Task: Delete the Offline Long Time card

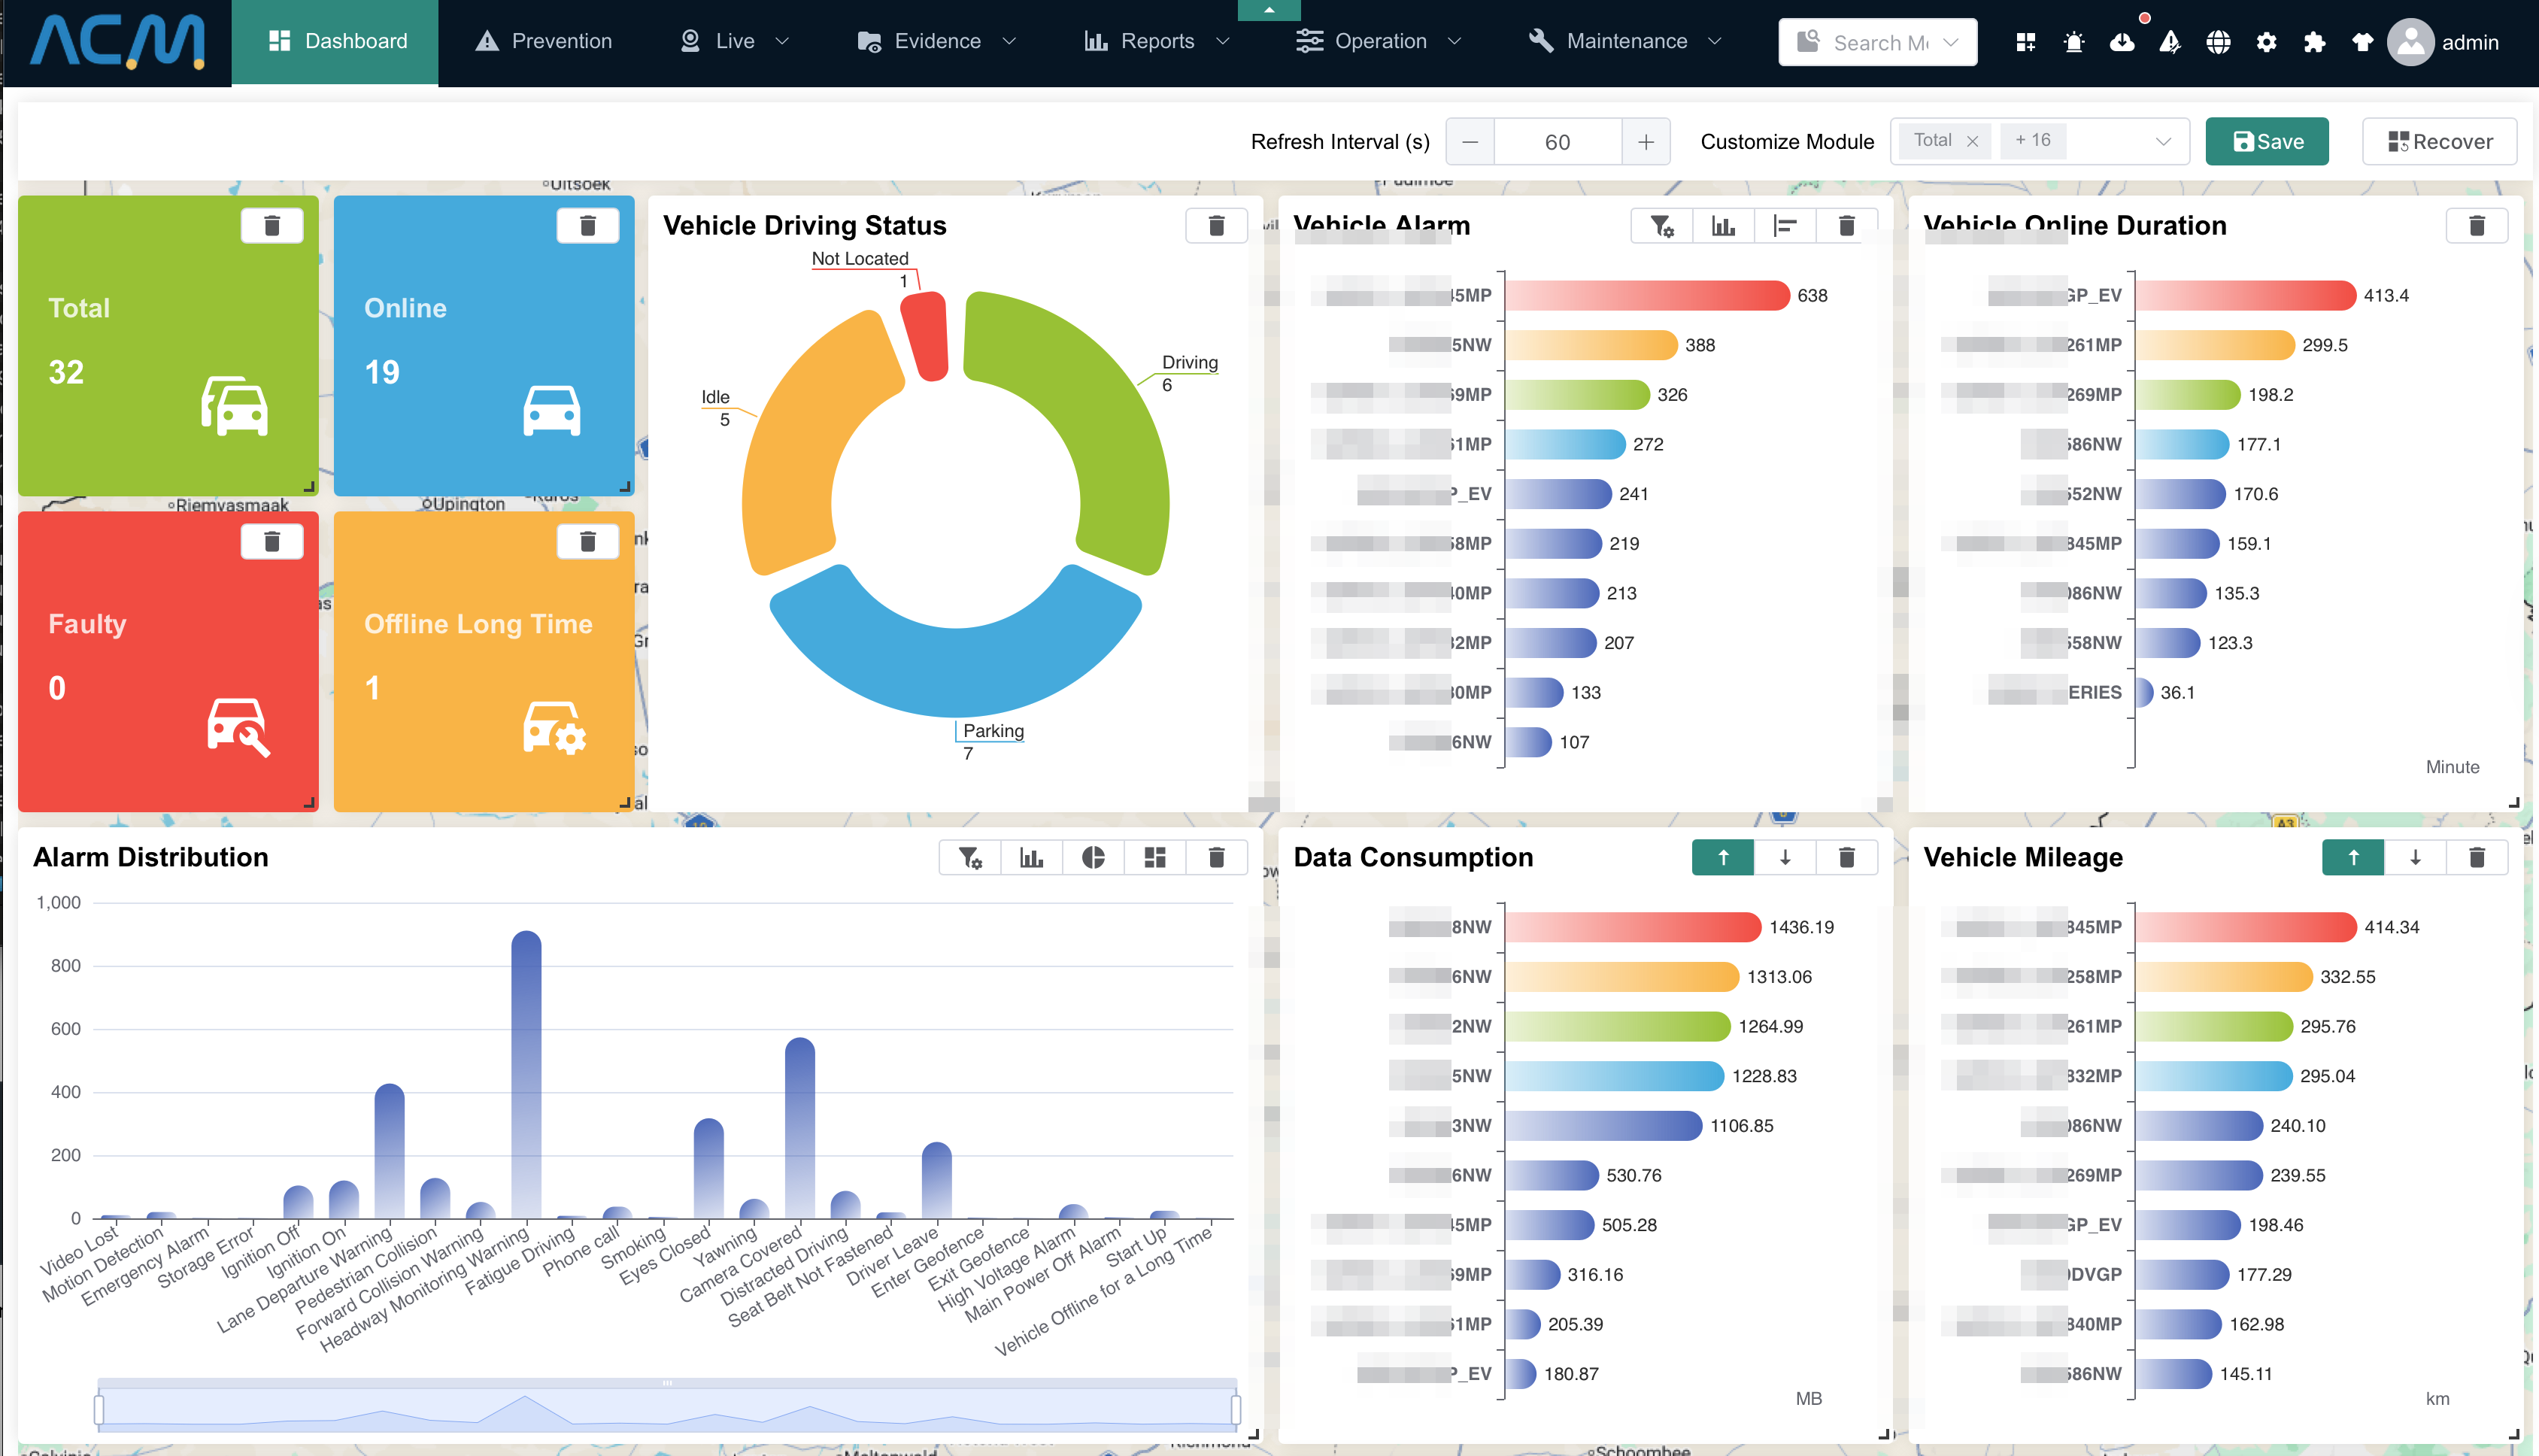Action: tap(587, 541)
